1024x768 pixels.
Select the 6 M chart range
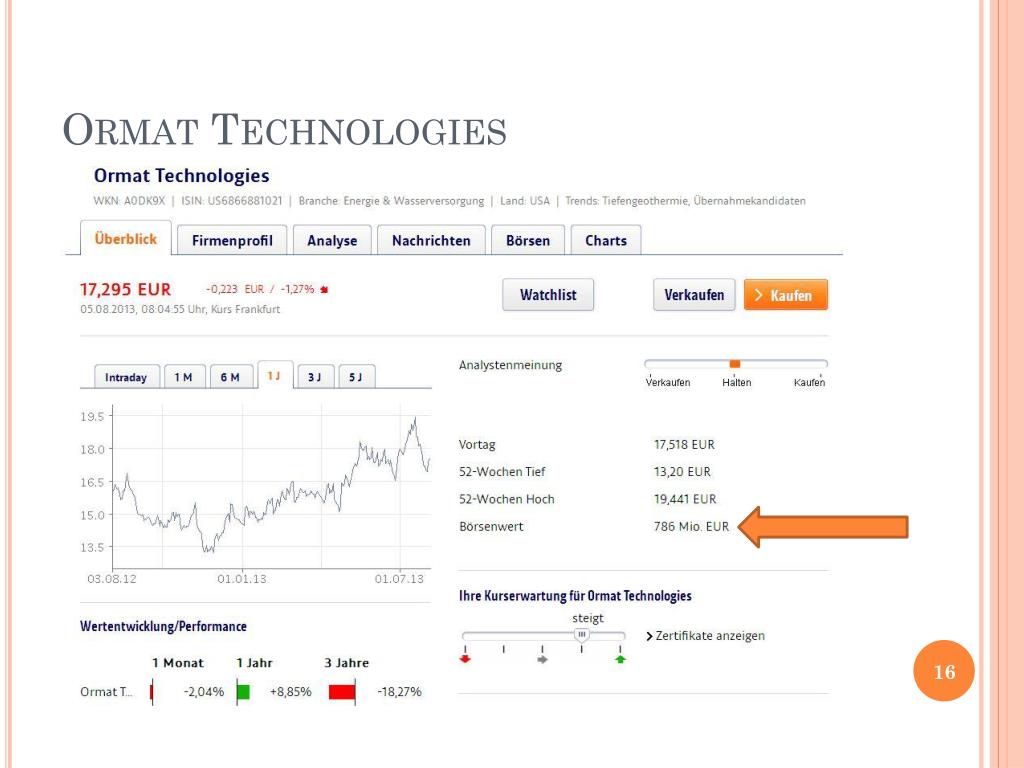(231, 377)
